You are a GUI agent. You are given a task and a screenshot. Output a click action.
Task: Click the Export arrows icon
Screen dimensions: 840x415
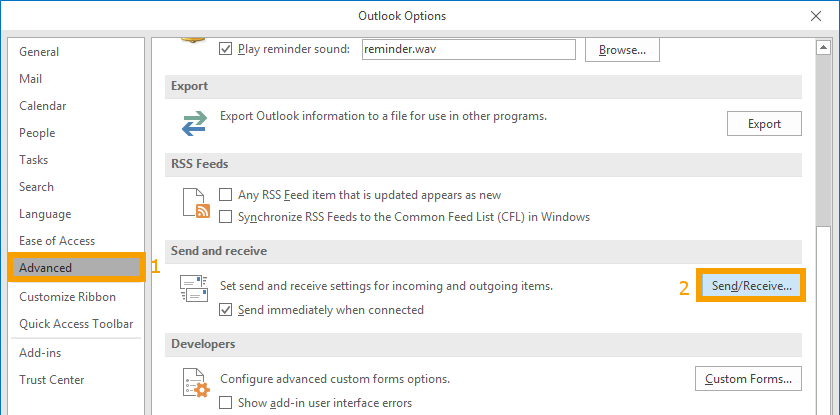[194, 124]
